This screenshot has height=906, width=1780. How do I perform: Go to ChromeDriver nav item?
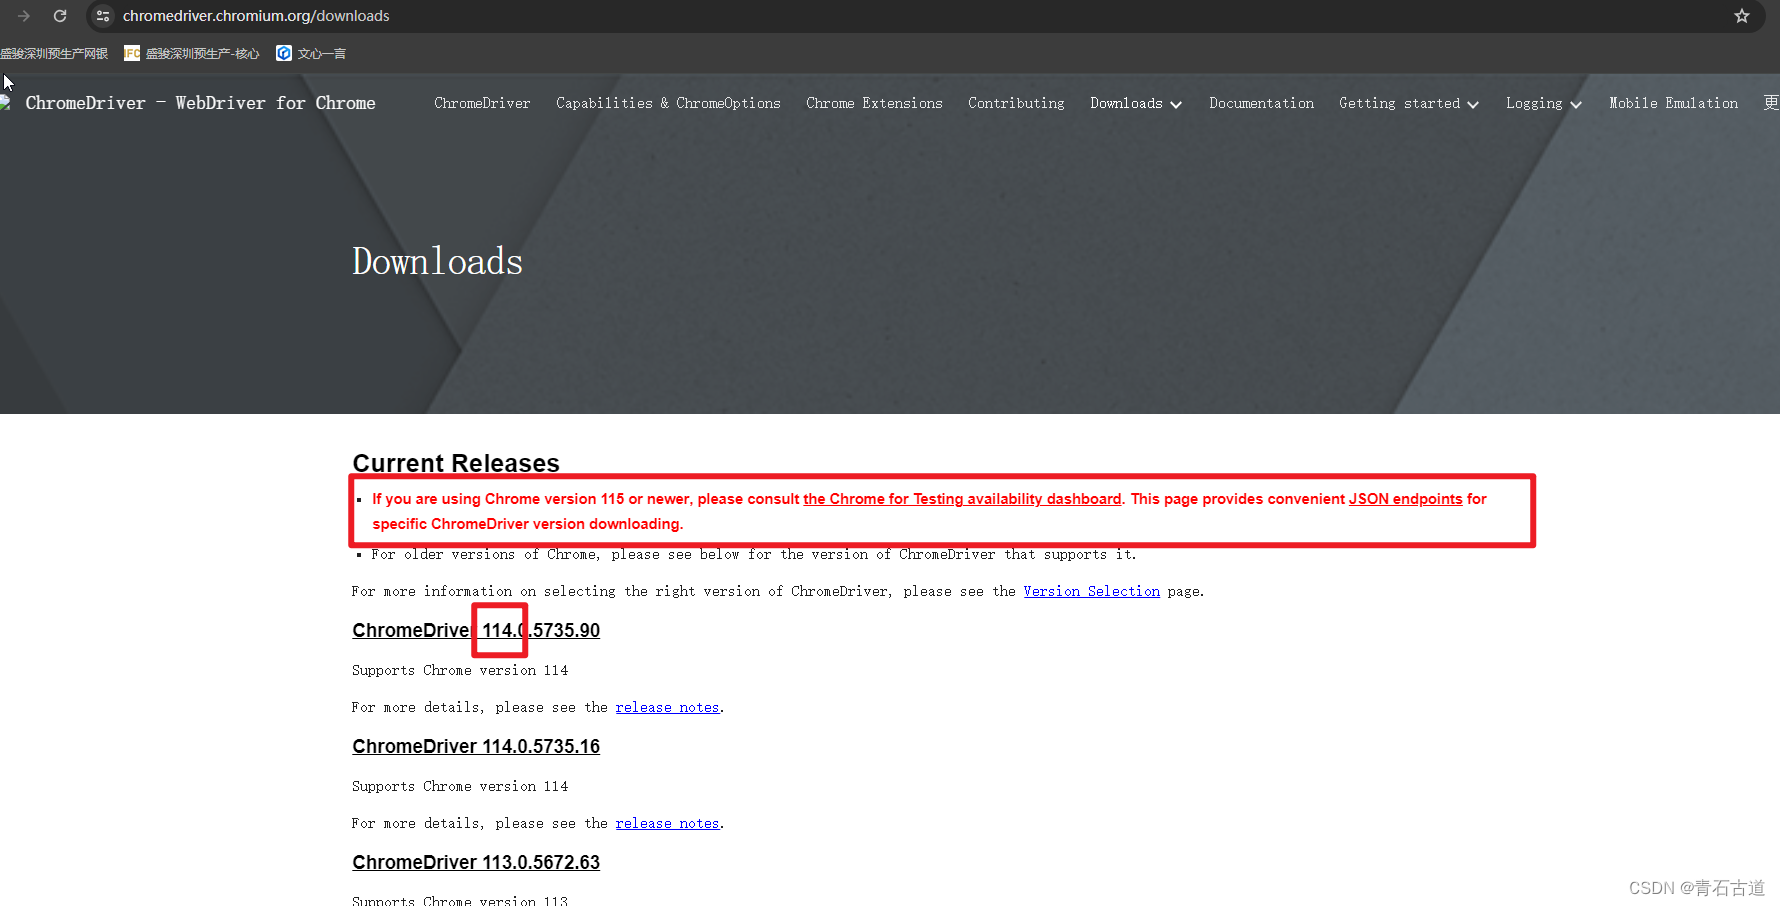click(x=482, y=103)
